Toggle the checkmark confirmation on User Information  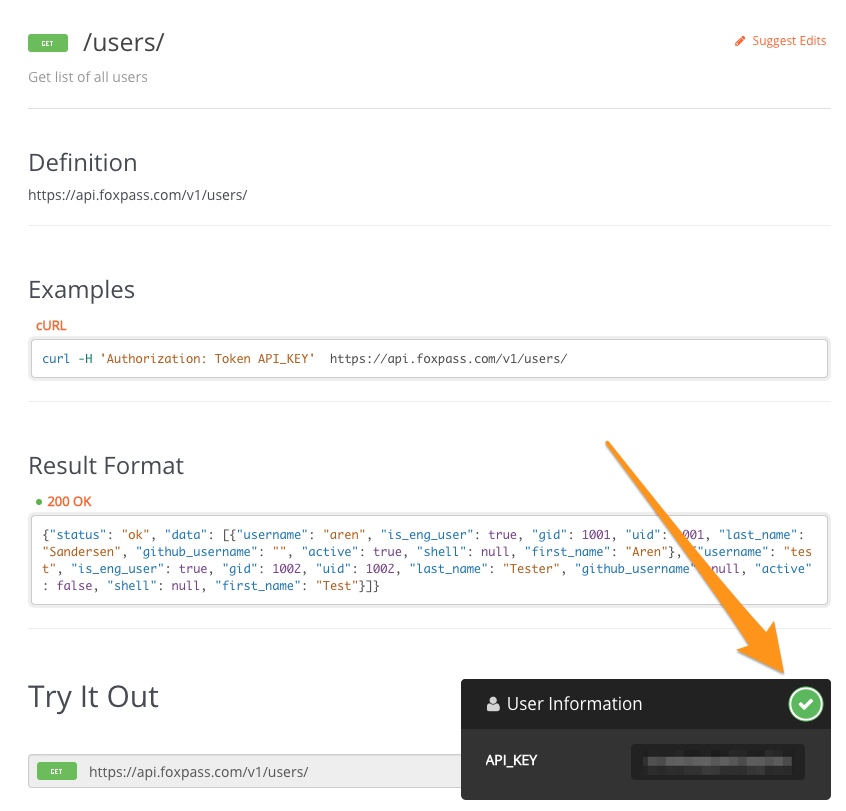pyautogui.click(x=805, y=704)
